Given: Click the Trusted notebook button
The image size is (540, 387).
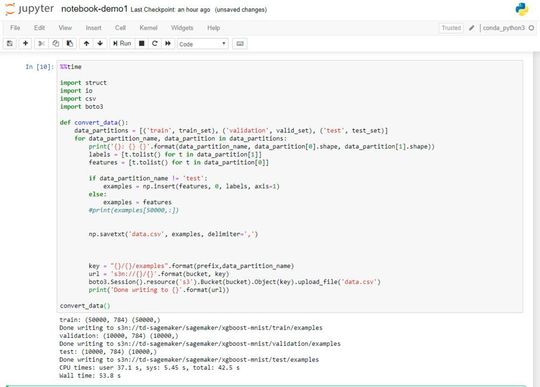Looking at the screenshot, I should coord(451,28).
